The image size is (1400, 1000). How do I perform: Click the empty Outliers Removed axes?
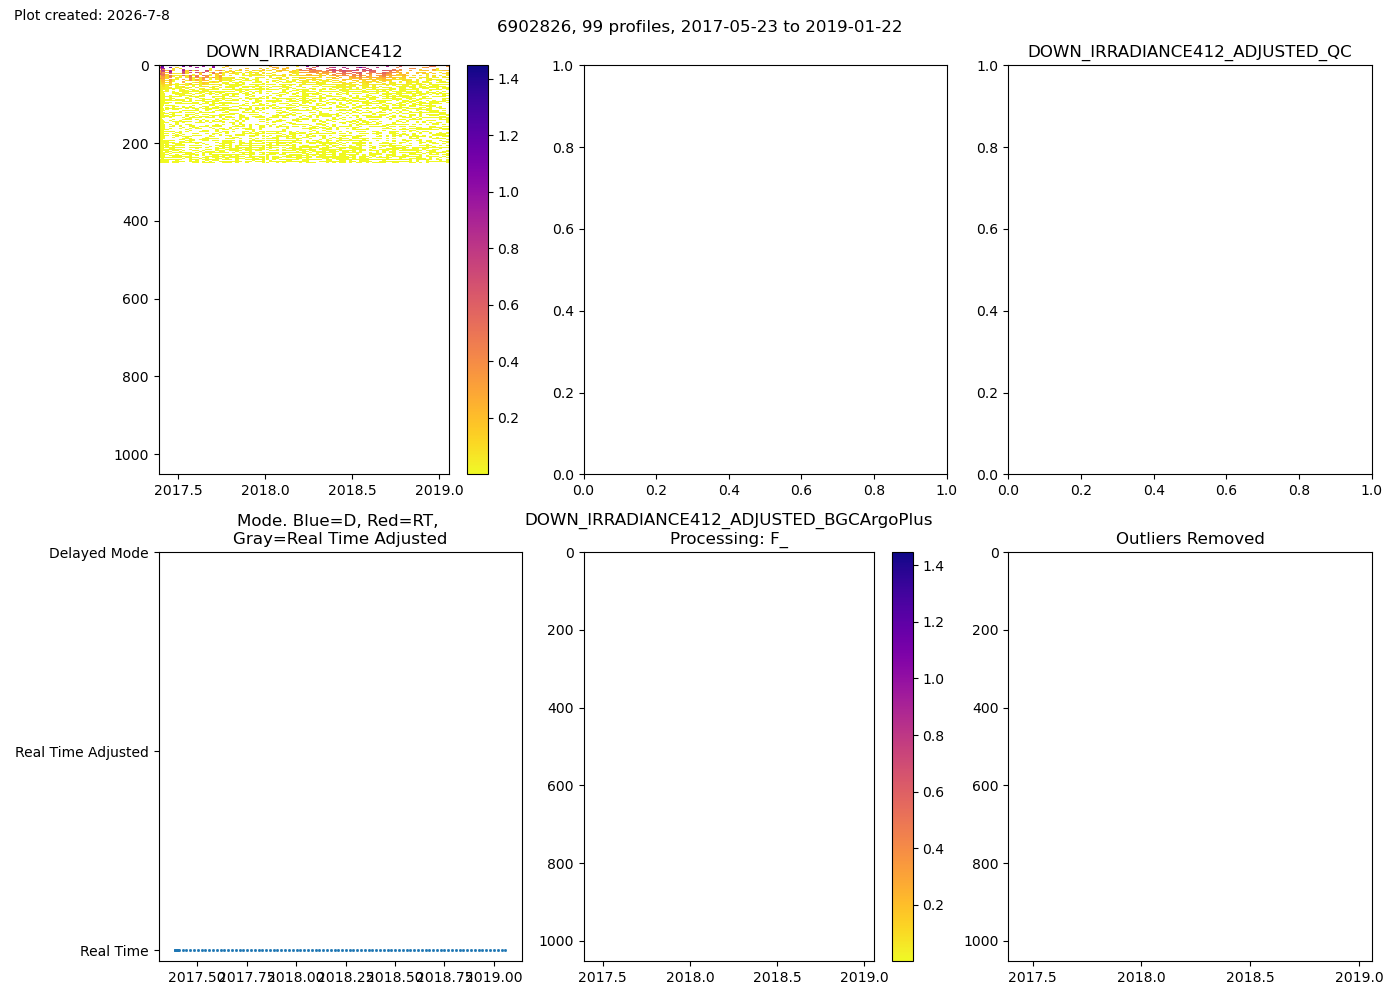[x=1190, y=757]
